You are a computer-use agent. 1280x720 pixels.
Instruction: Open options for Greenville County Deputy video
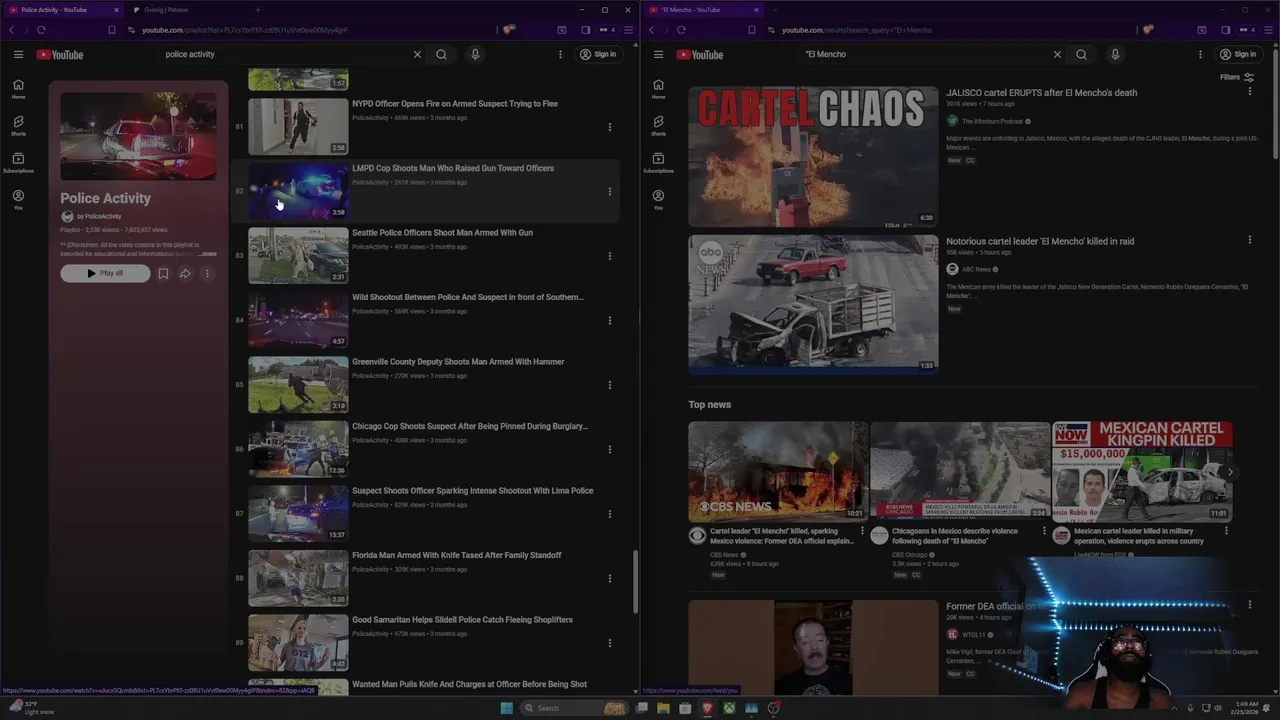[609, 385]
